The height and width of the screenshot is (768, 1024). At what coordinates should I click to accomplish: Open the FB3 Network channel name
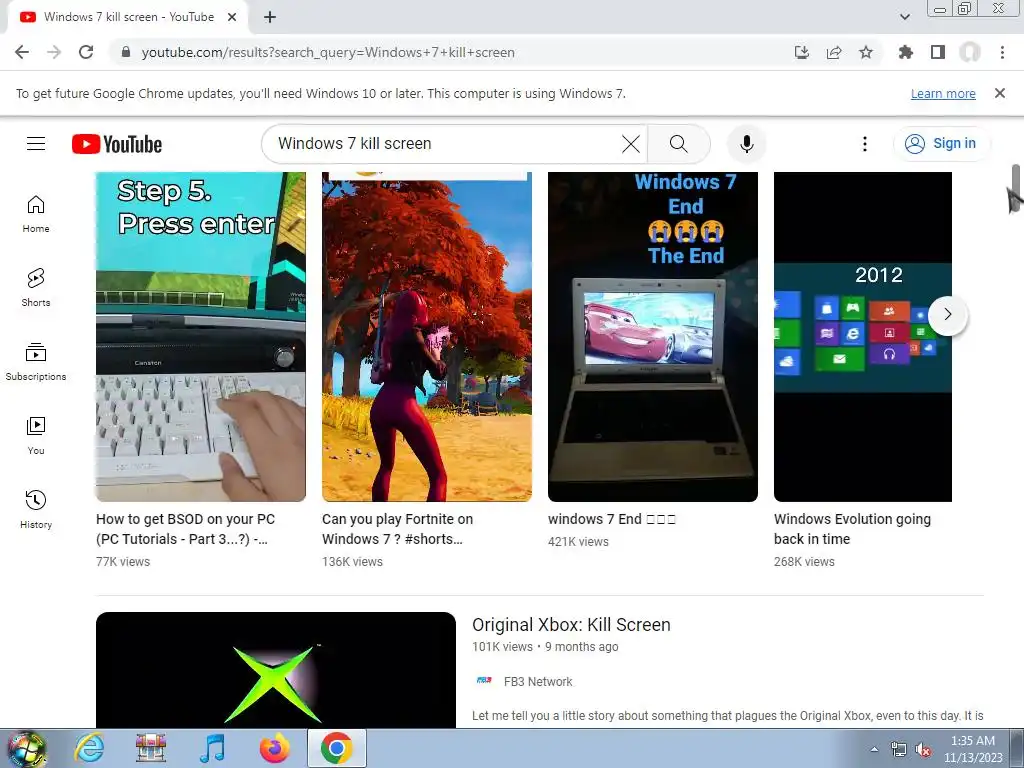pos(538,682)
